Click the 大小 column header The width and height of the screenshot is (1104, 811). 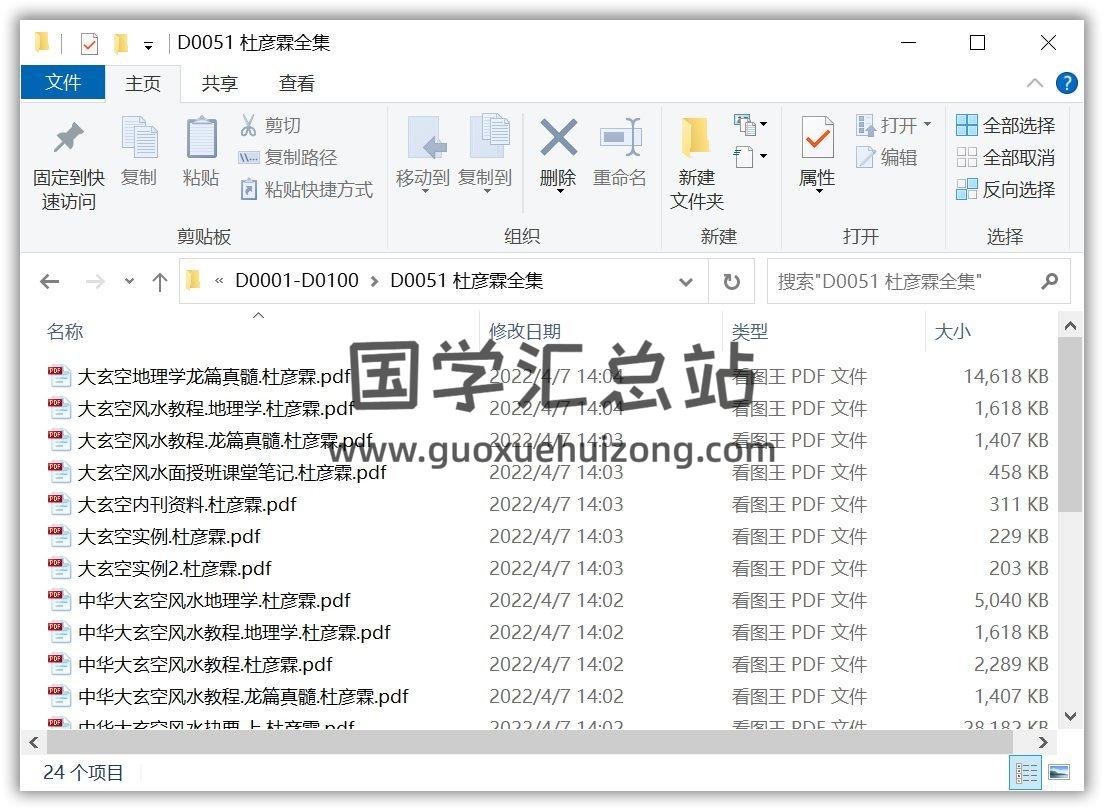tap(952, 332)
